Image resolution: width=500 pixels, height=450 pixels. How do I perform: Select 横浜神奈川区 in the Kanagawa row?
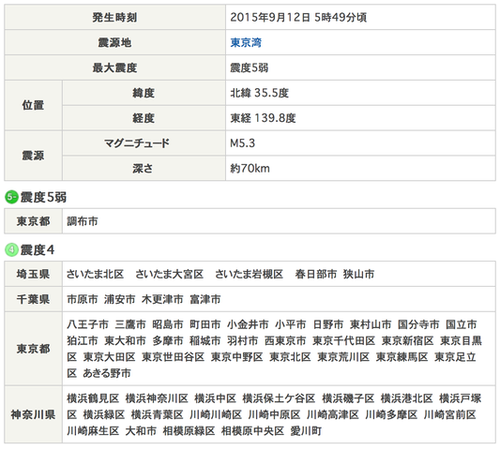coord(157,398)
